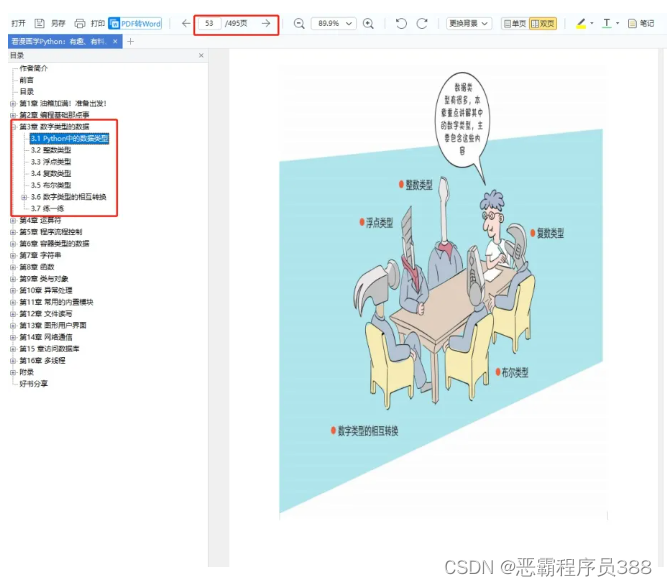Viewport: 667px width, 586px height.
Task: Select 3.3 浮点类型 entry
Action: [x=51, y=162]
